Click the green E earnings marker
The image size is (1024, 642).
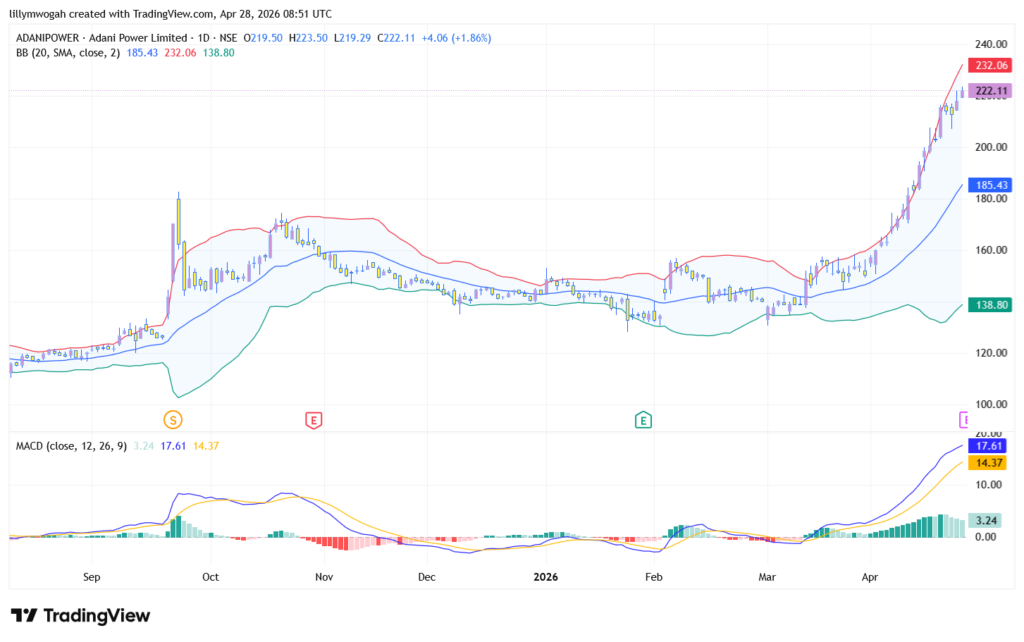642,420
